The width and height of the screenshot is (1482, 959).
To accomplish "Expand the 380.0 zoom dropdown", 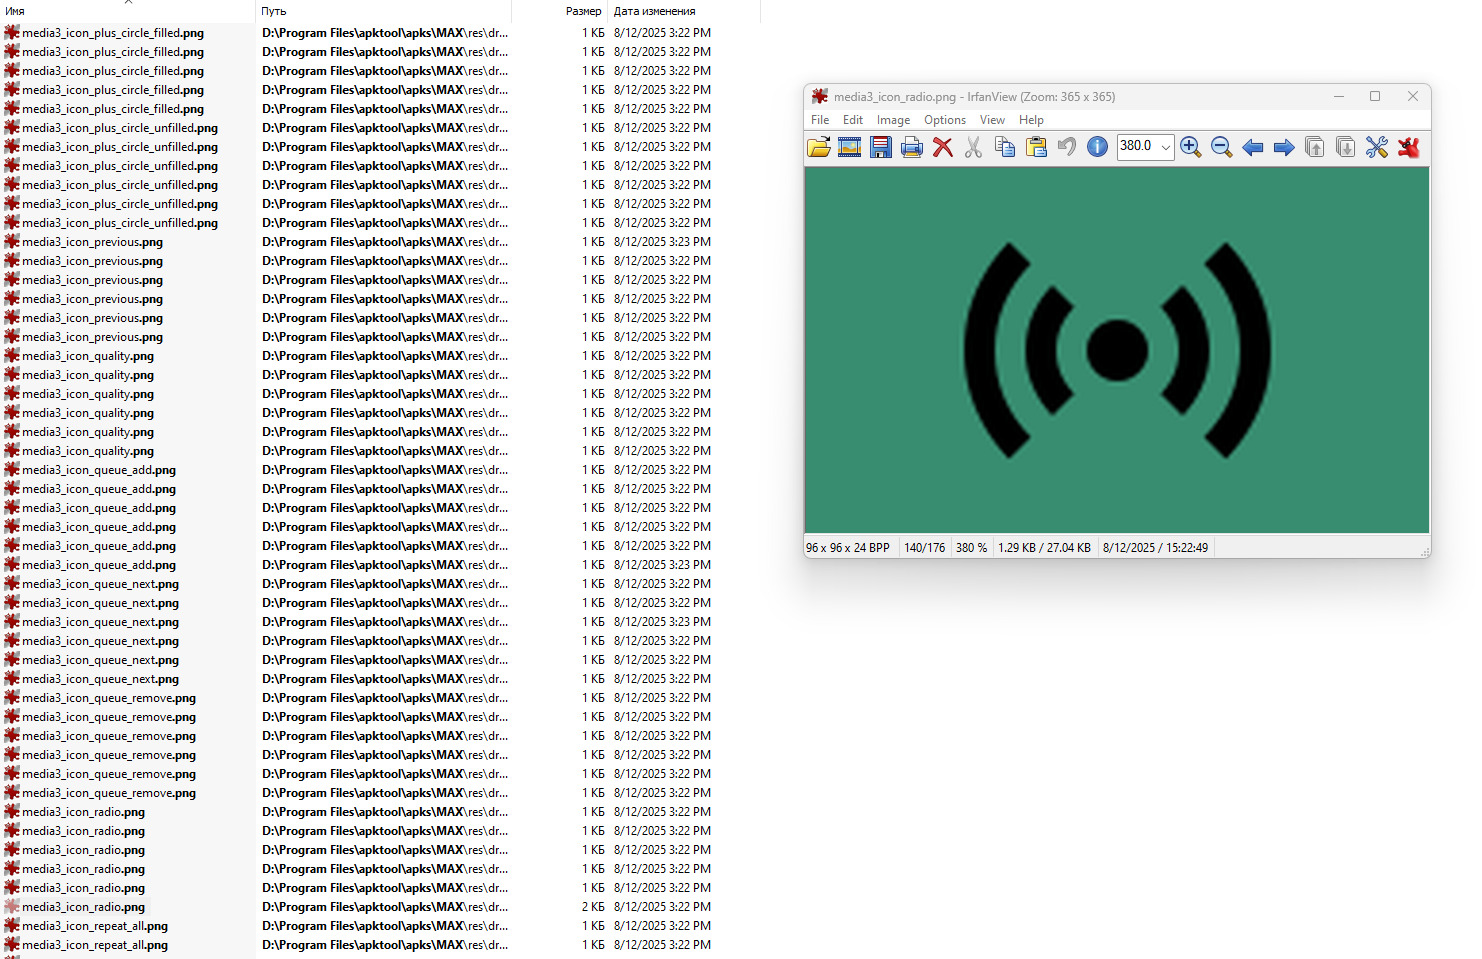I will pyautogui.click(x=1165, y=147).
